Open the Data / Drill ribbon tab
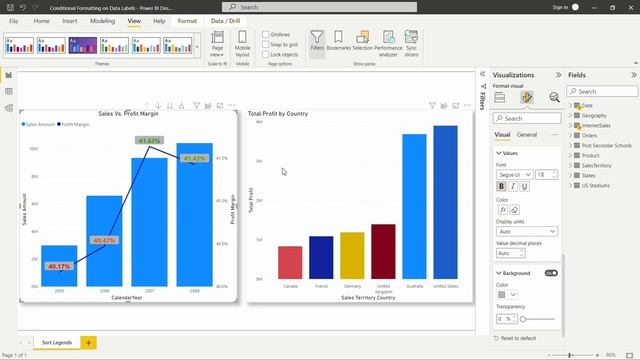This screenshot has width=640, height=360. coord(225,21)
